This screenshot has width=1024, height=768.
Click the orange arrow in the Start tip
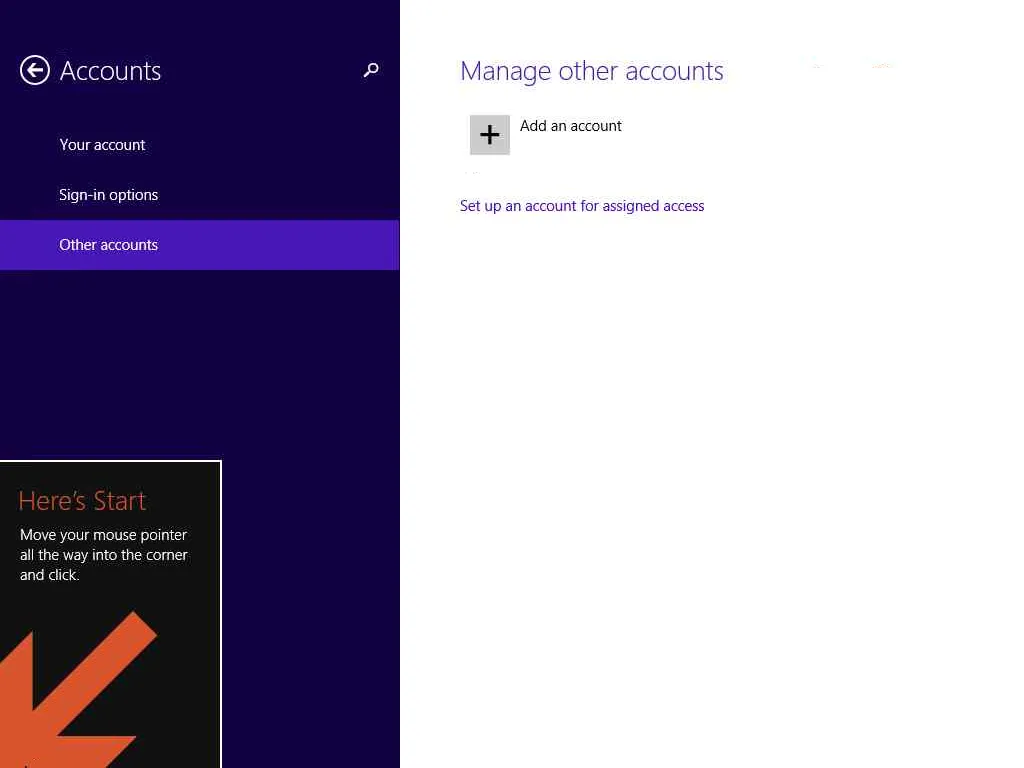(80, 690)
